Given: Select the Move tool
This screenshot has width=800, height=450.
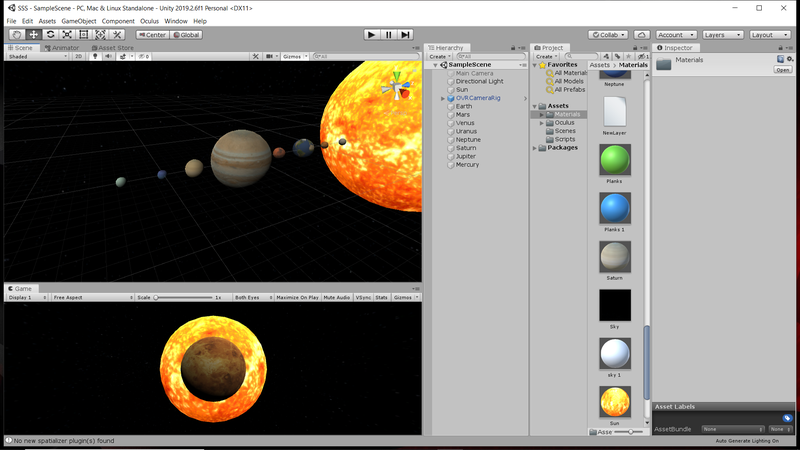Looking at the screenshot, I should (x=34, y=34).
